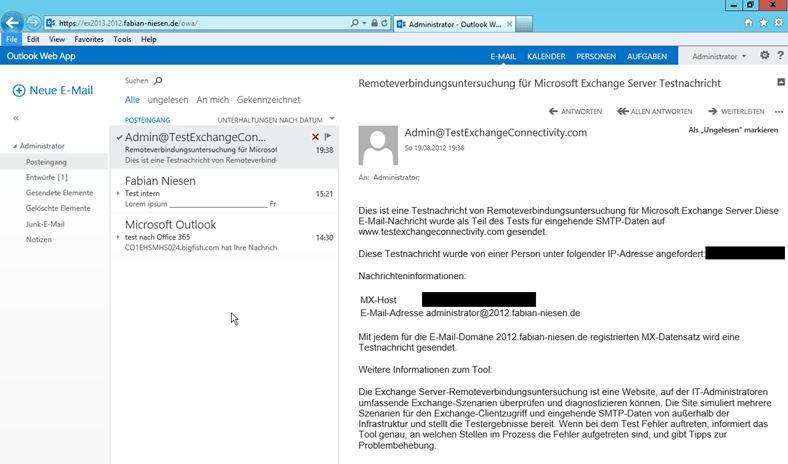Click reading pane pop-out icon by subject
This screenshot has width=788, height=464.
coord(781,82)
